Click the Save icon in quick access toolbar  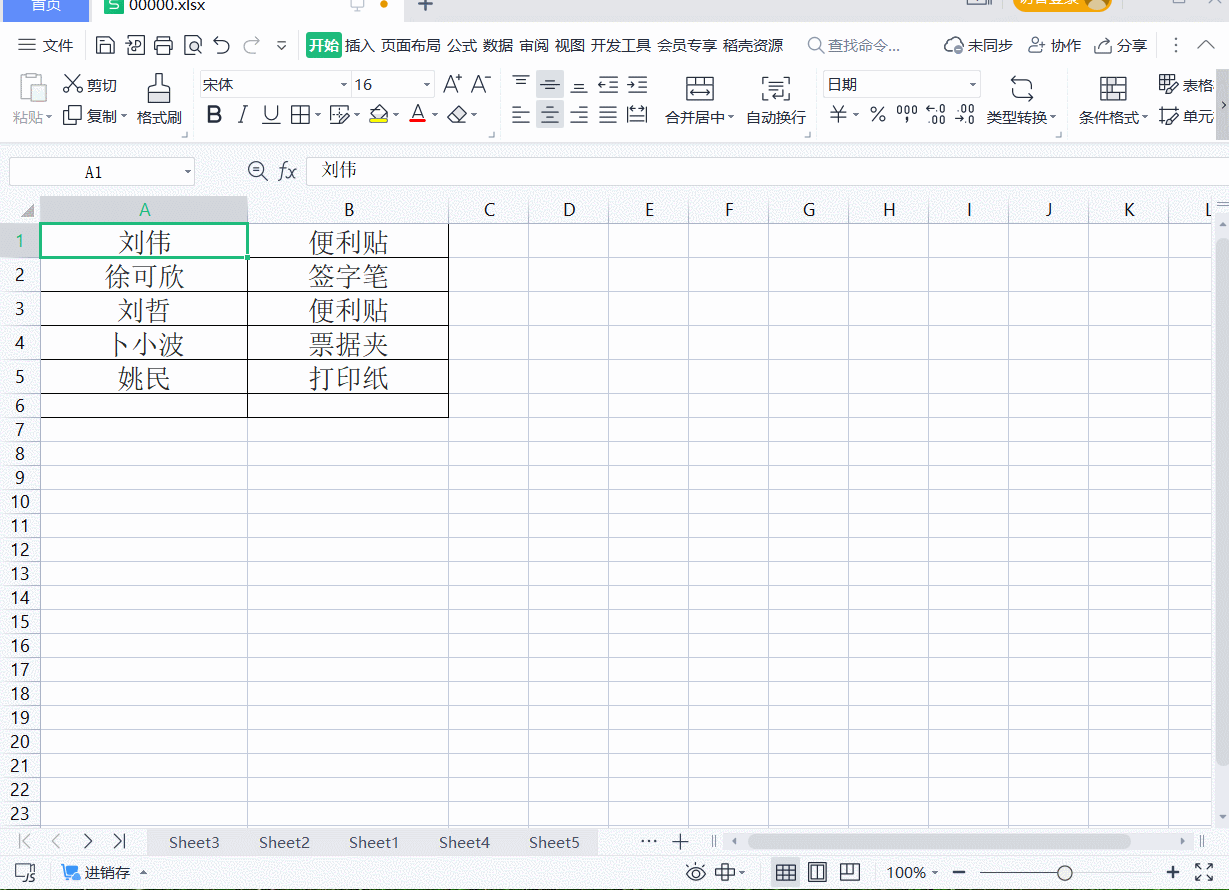[x=105, y=45]
